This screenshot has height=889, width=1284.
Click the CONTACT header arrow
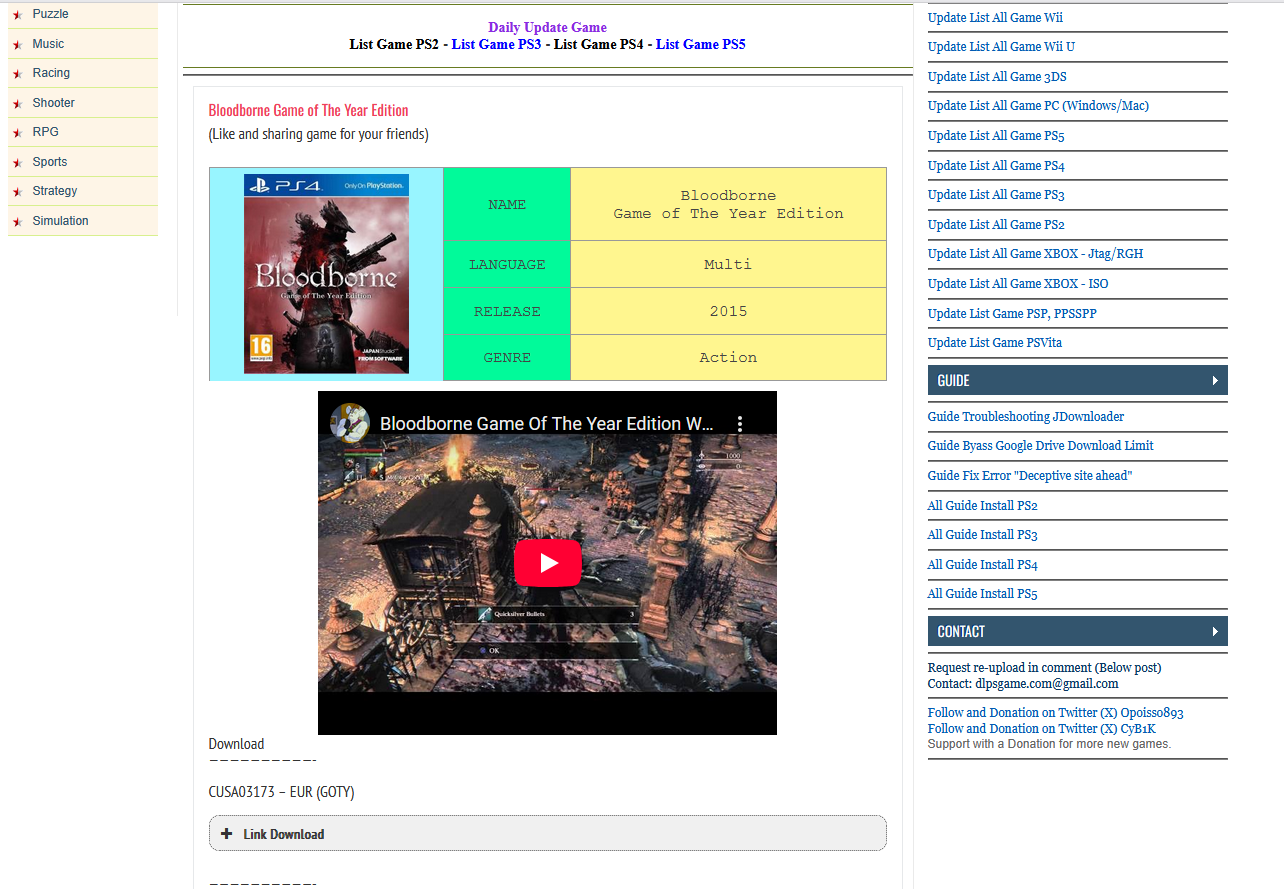point(1215,632)
